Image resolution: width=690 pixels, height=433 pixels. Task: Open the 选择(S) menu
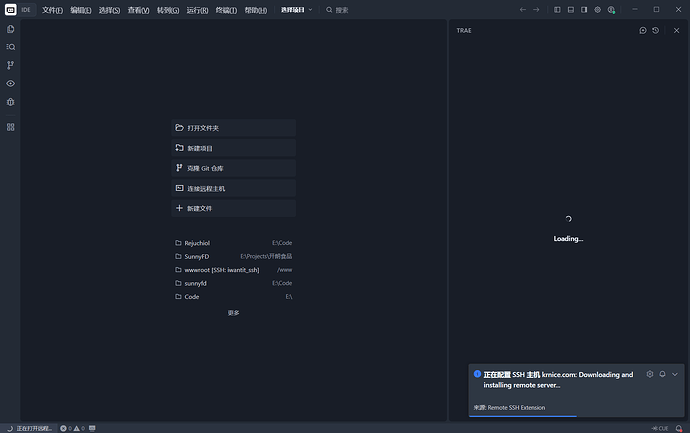(109, 10)
